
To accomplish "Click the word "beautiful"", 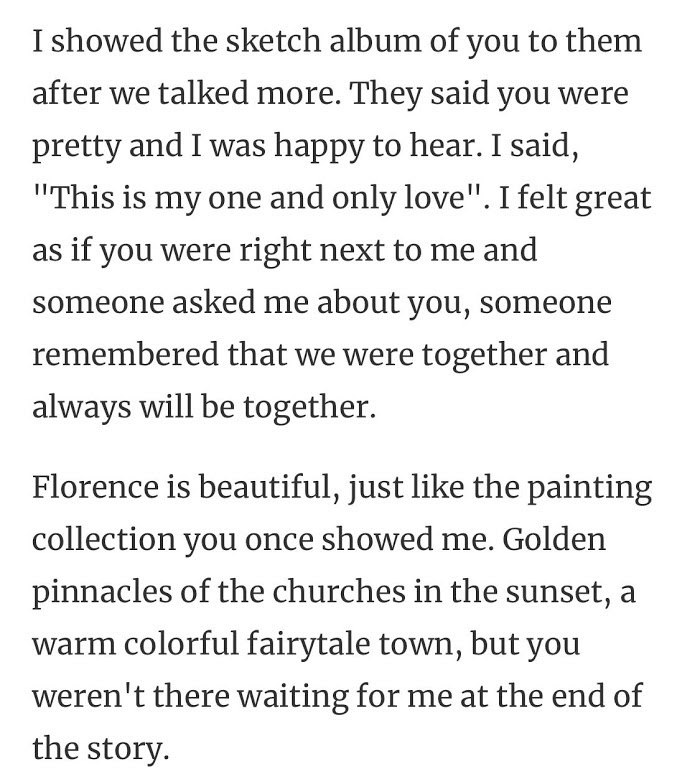I will click(x=257, y=487).
